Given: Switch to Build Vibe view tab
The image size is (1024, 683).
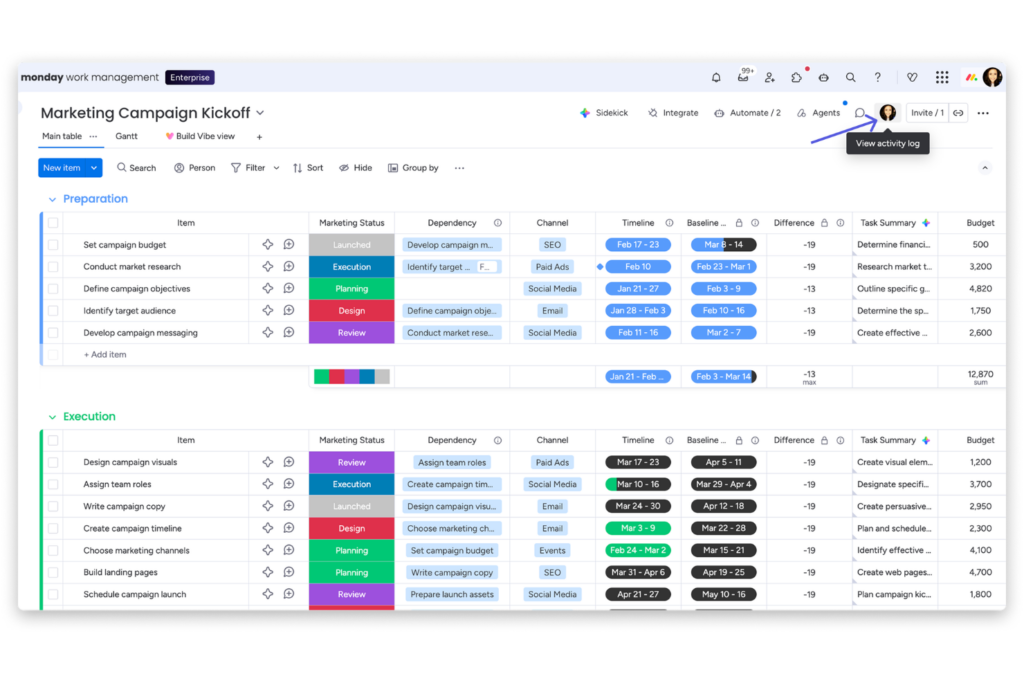Looking at the screenshot, I should point(200,136).
